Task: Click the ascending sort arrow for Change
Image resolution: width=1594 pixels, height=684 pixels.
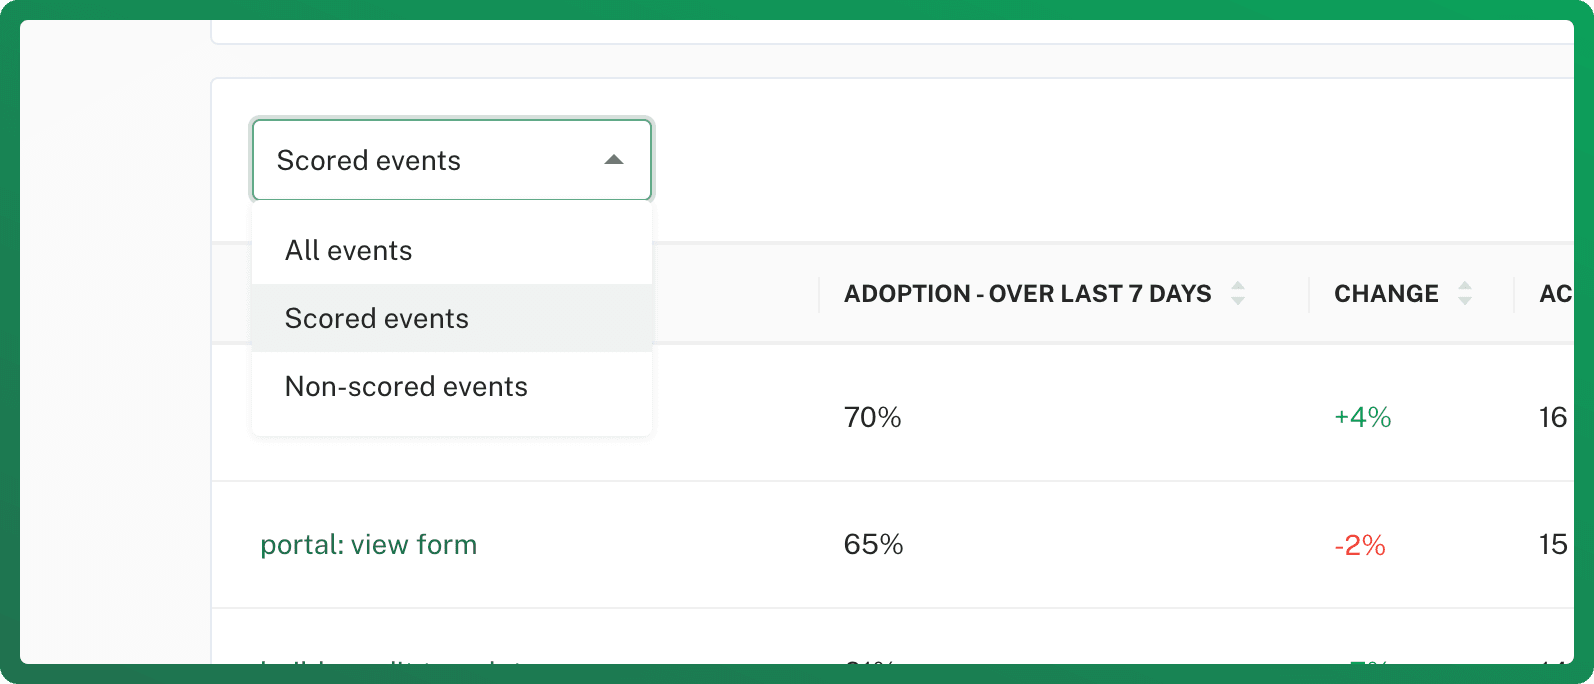Action: [1465, 286]
